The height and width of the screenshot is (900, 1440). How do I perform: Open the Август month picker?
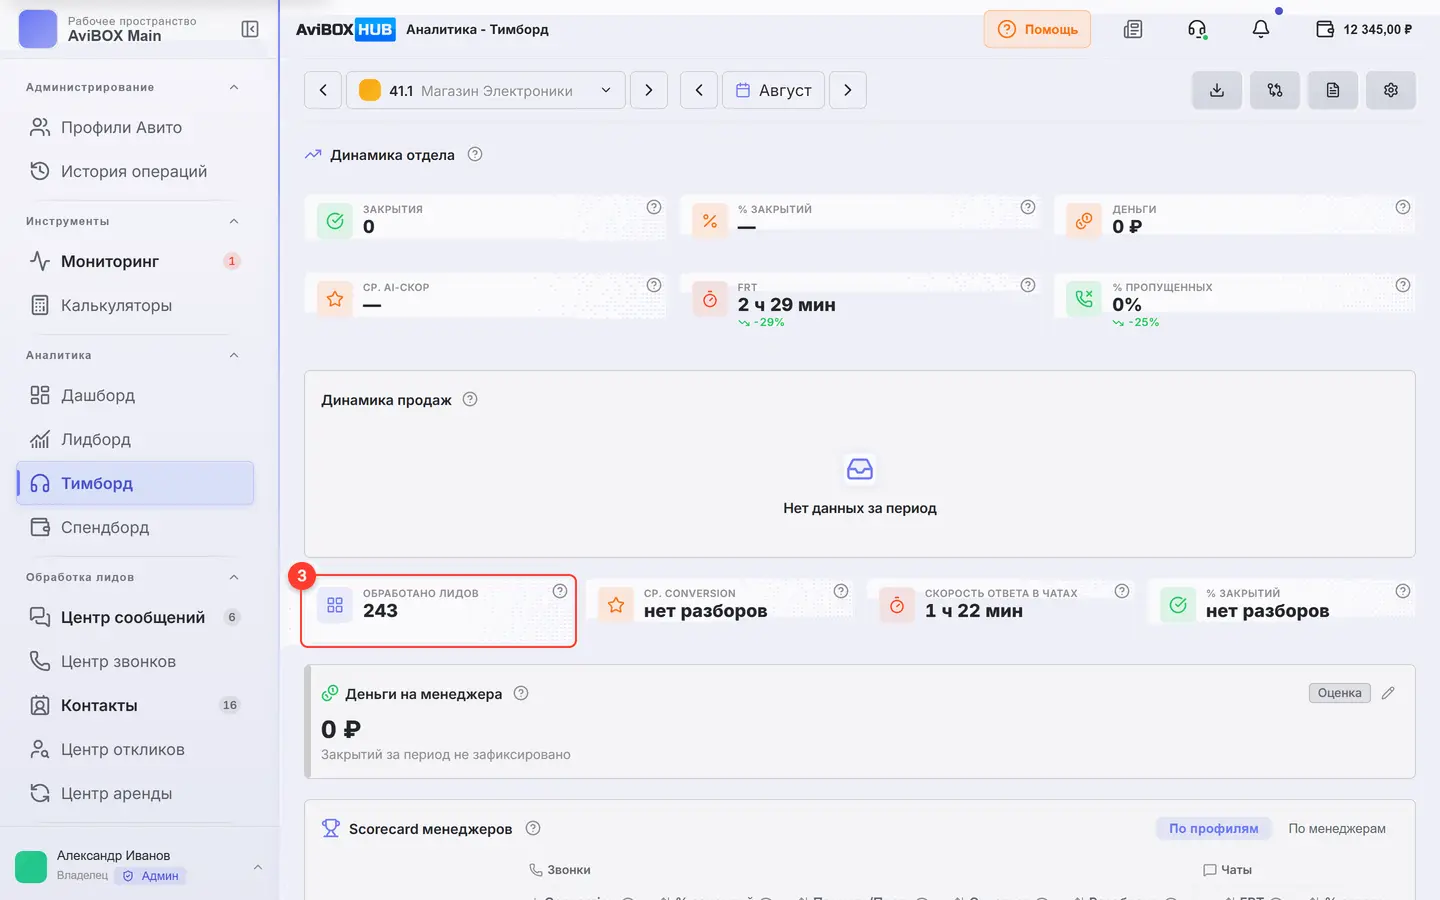[774, 90]
